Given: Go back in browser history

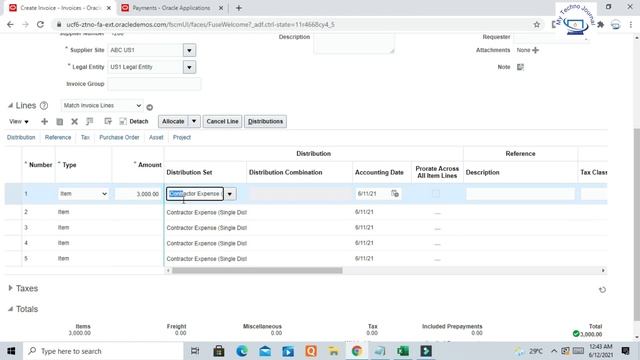Looking at the screenshot, I should tap(10, 24).
